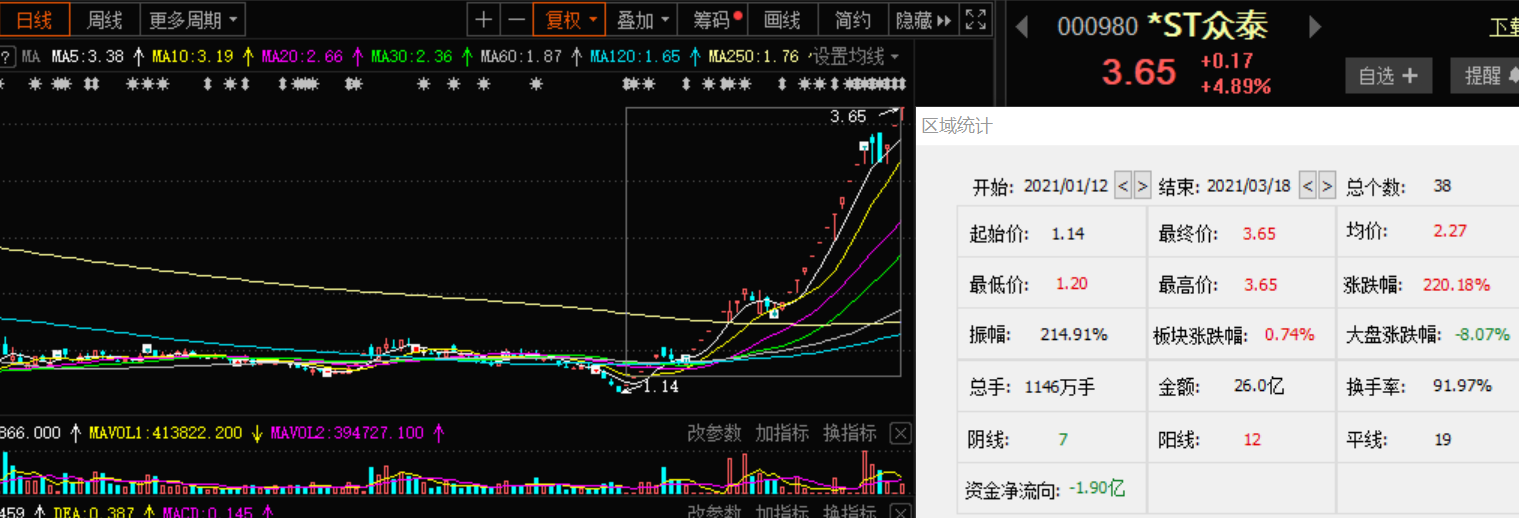Move start date 2021/01/12 later with > button
This screenshot has width=1519, height=518.
coord(1142,186)
